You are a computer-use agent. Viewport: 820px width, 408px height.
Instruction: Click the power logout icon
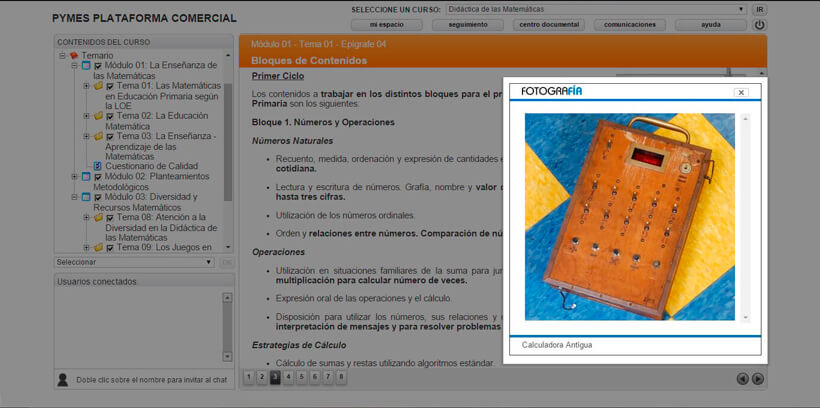click(759, 25)
